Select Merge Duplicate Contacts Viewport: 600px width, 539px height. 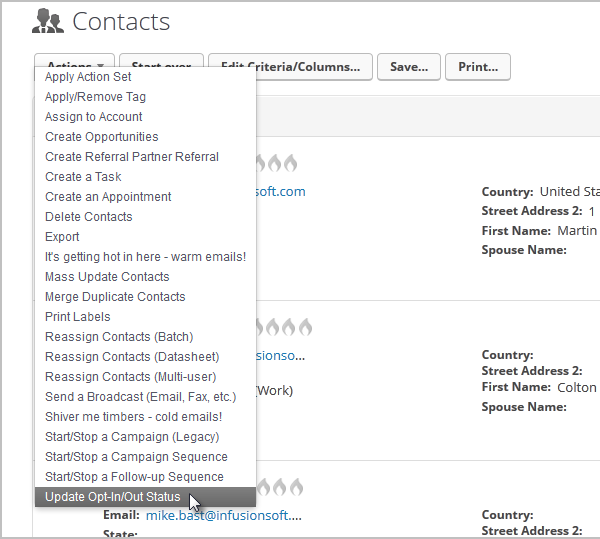tap(145, 296)
